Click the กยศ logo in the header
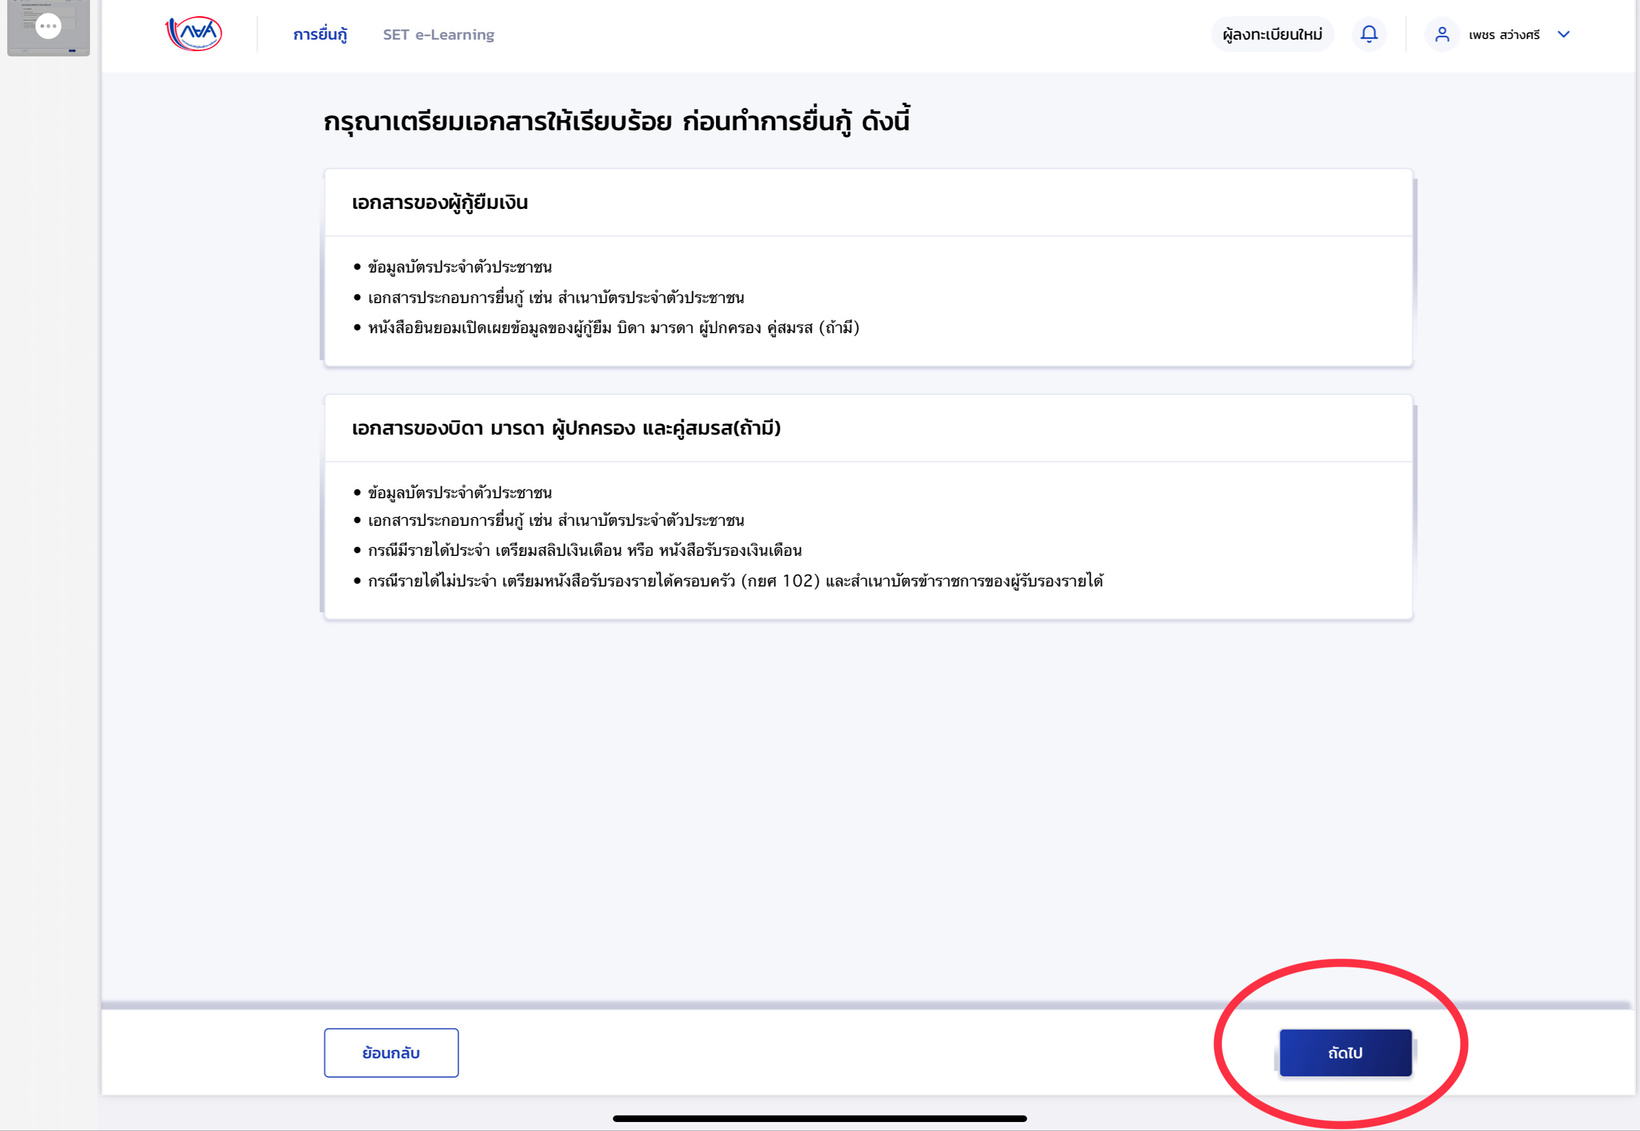 [194, 34]
